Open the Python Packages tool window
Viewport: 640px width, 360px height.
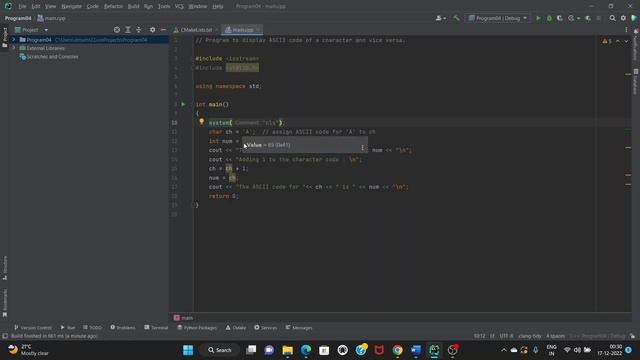(197, 328)
